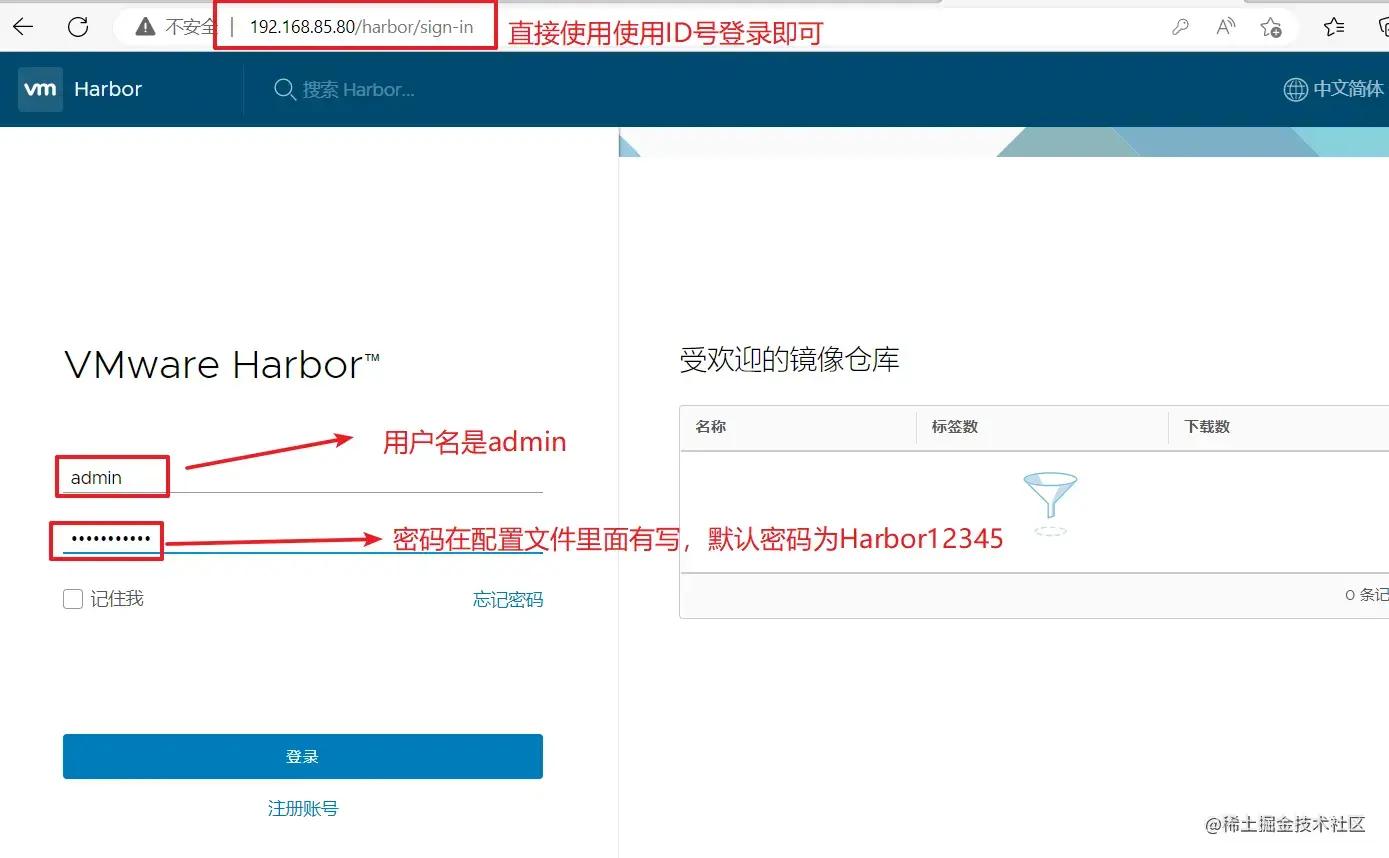The height and width of the screenshot is (858, 1389).
Task: Click the 记住我 label text
Action: tap(117, 599)
